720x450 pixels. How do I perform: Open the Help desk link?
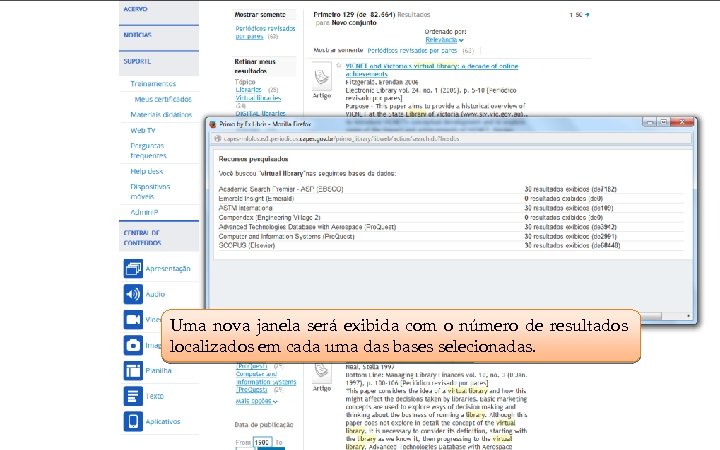point(146,171)
